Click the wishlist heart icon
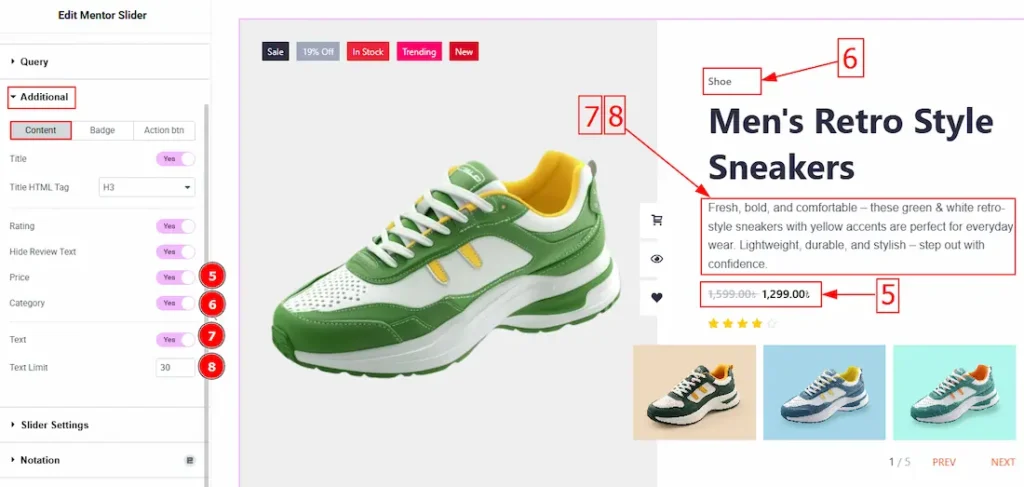1024x487 pixels. point(657,298)
